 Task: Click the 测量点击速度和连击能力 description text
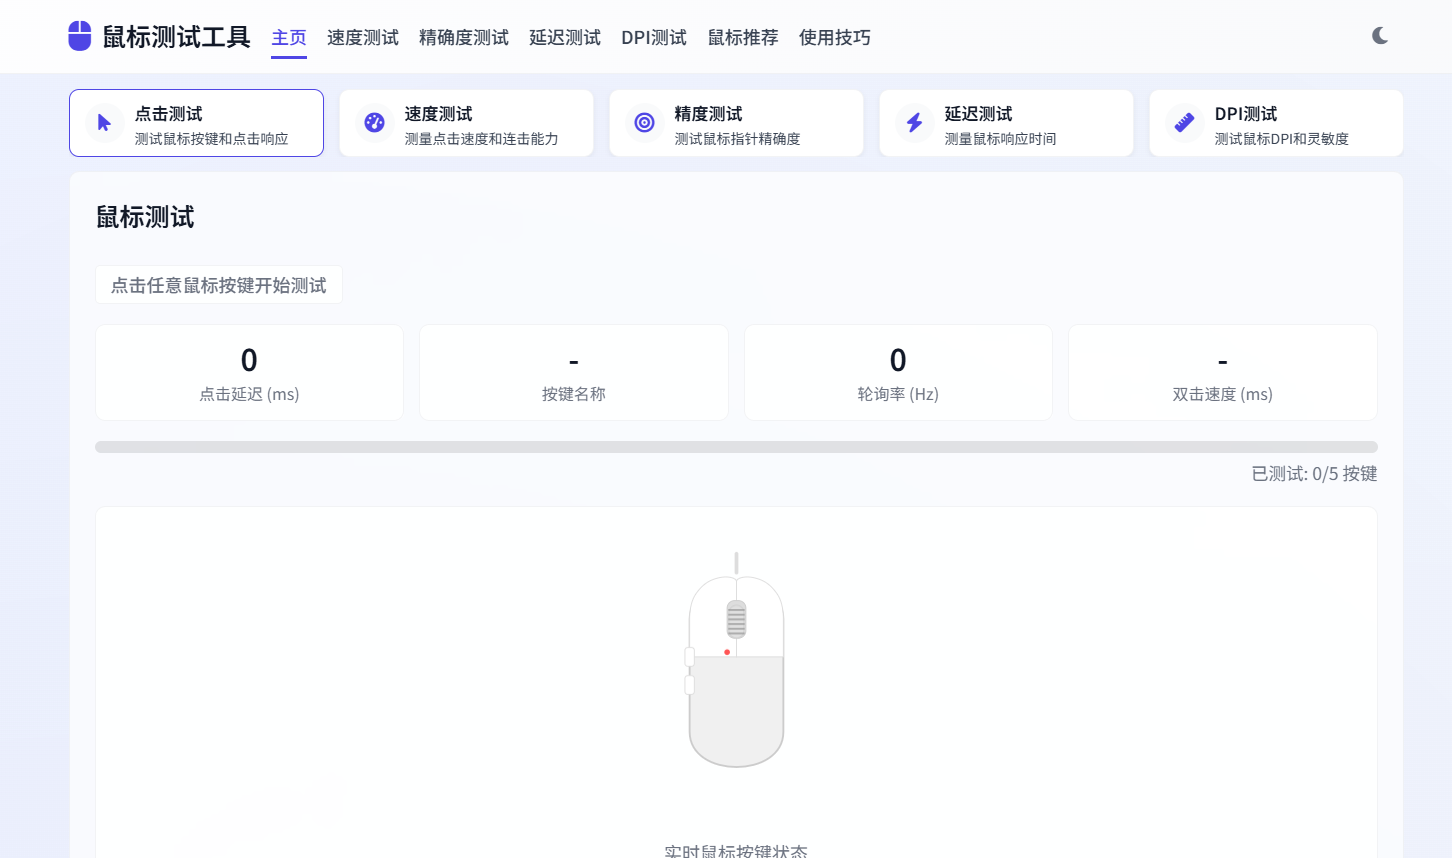click(482, 139)
